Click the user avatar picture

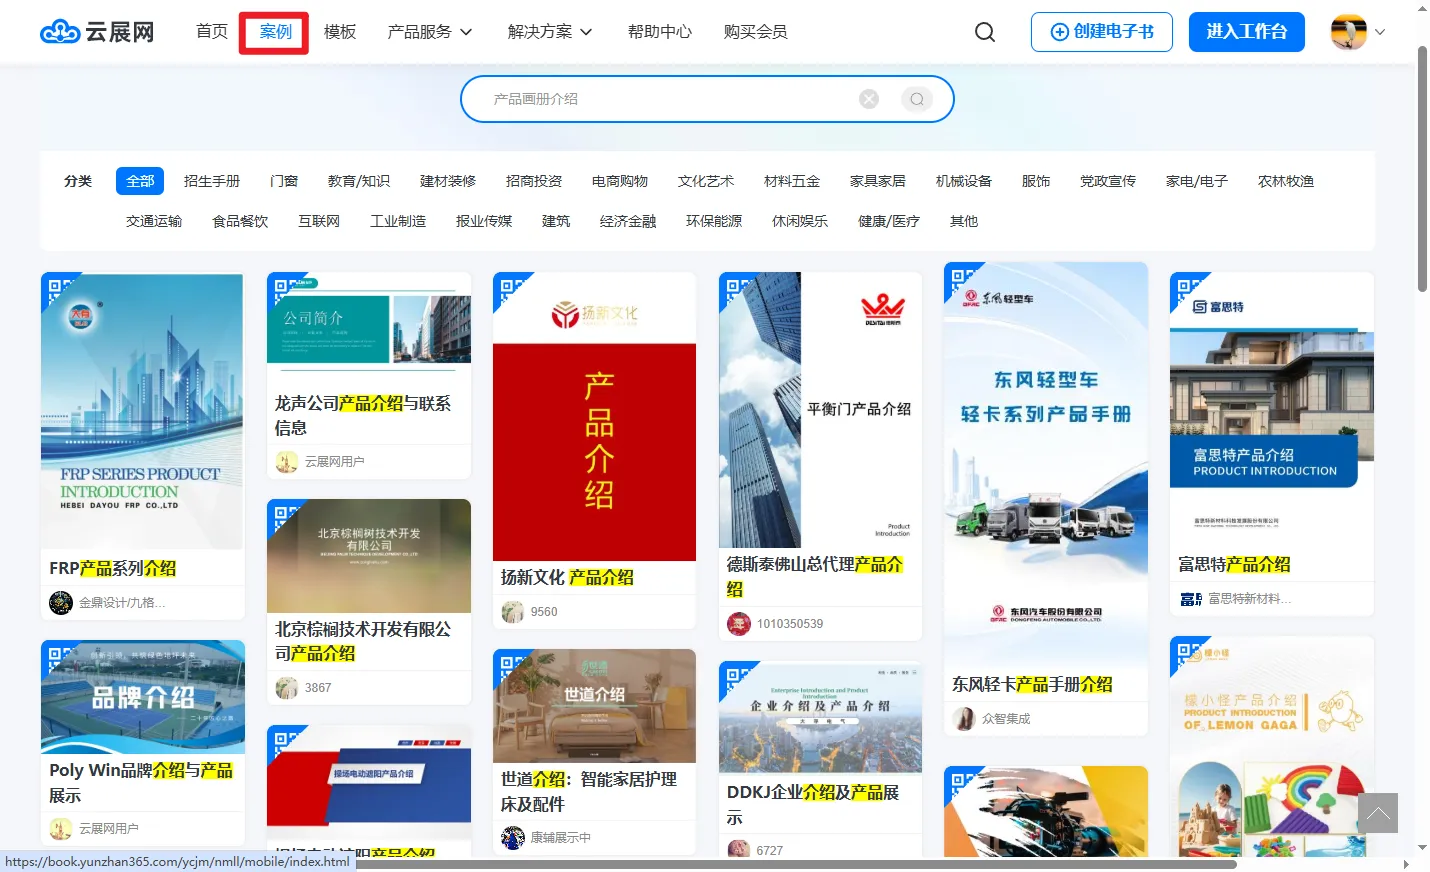(x=1349, y=32)
